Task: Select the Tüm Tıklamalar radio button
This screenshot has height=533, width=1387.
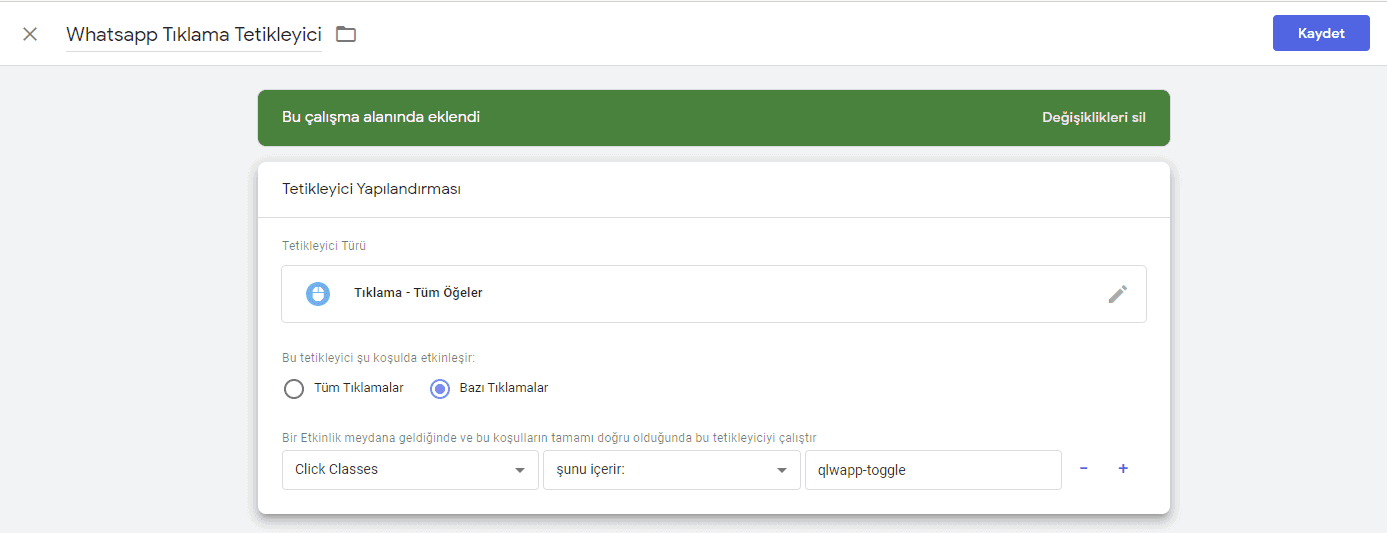Action: coord(294,389)
